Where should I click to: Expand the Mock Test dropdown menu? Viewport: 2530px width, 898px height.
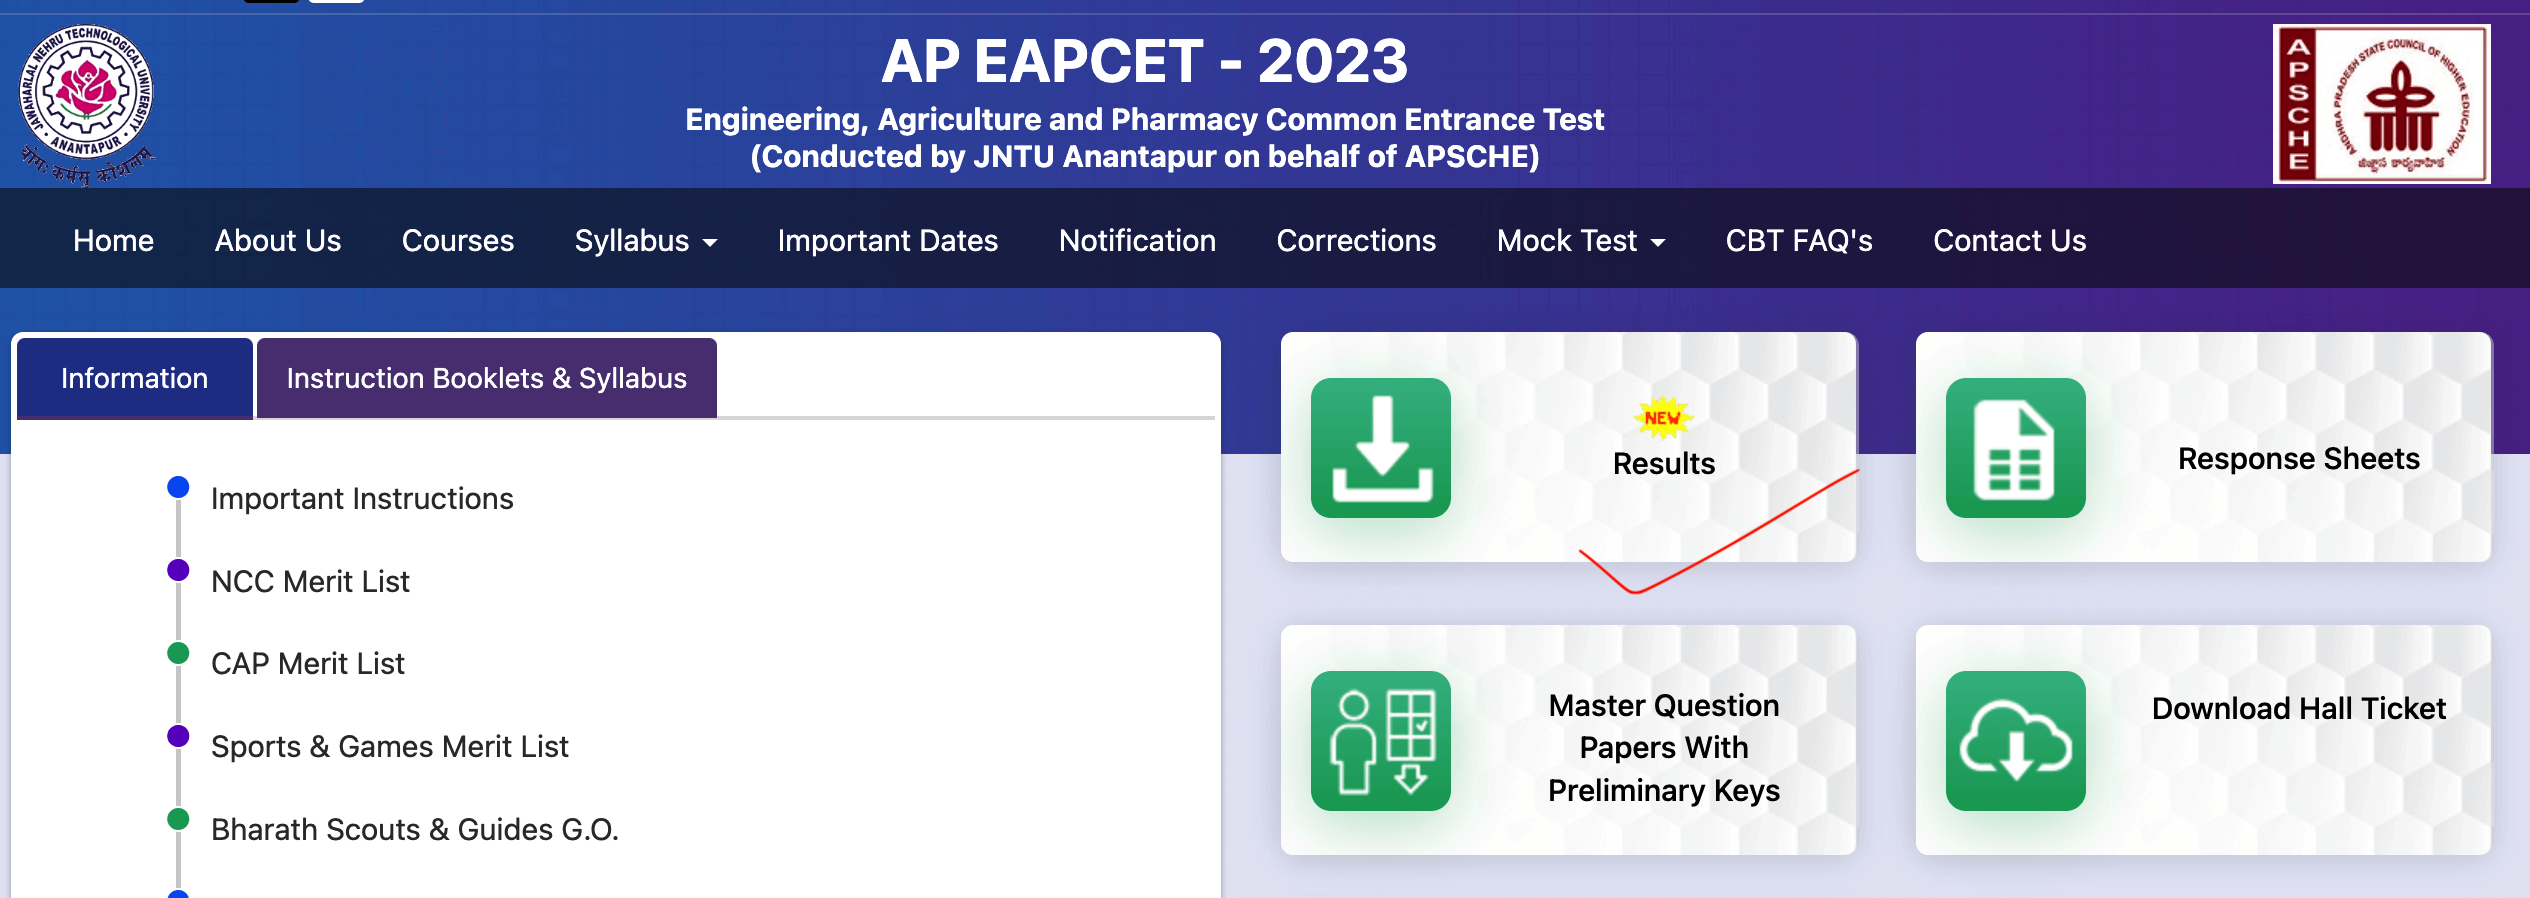click(1580, 241)
